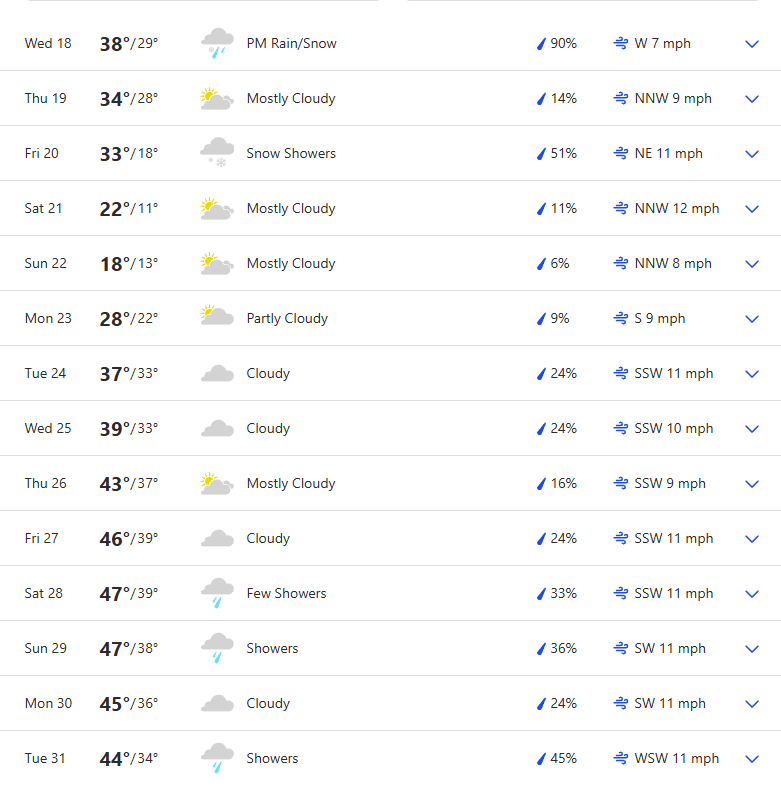Click the wind icon beside WSW 11 mph

[621, 759]
